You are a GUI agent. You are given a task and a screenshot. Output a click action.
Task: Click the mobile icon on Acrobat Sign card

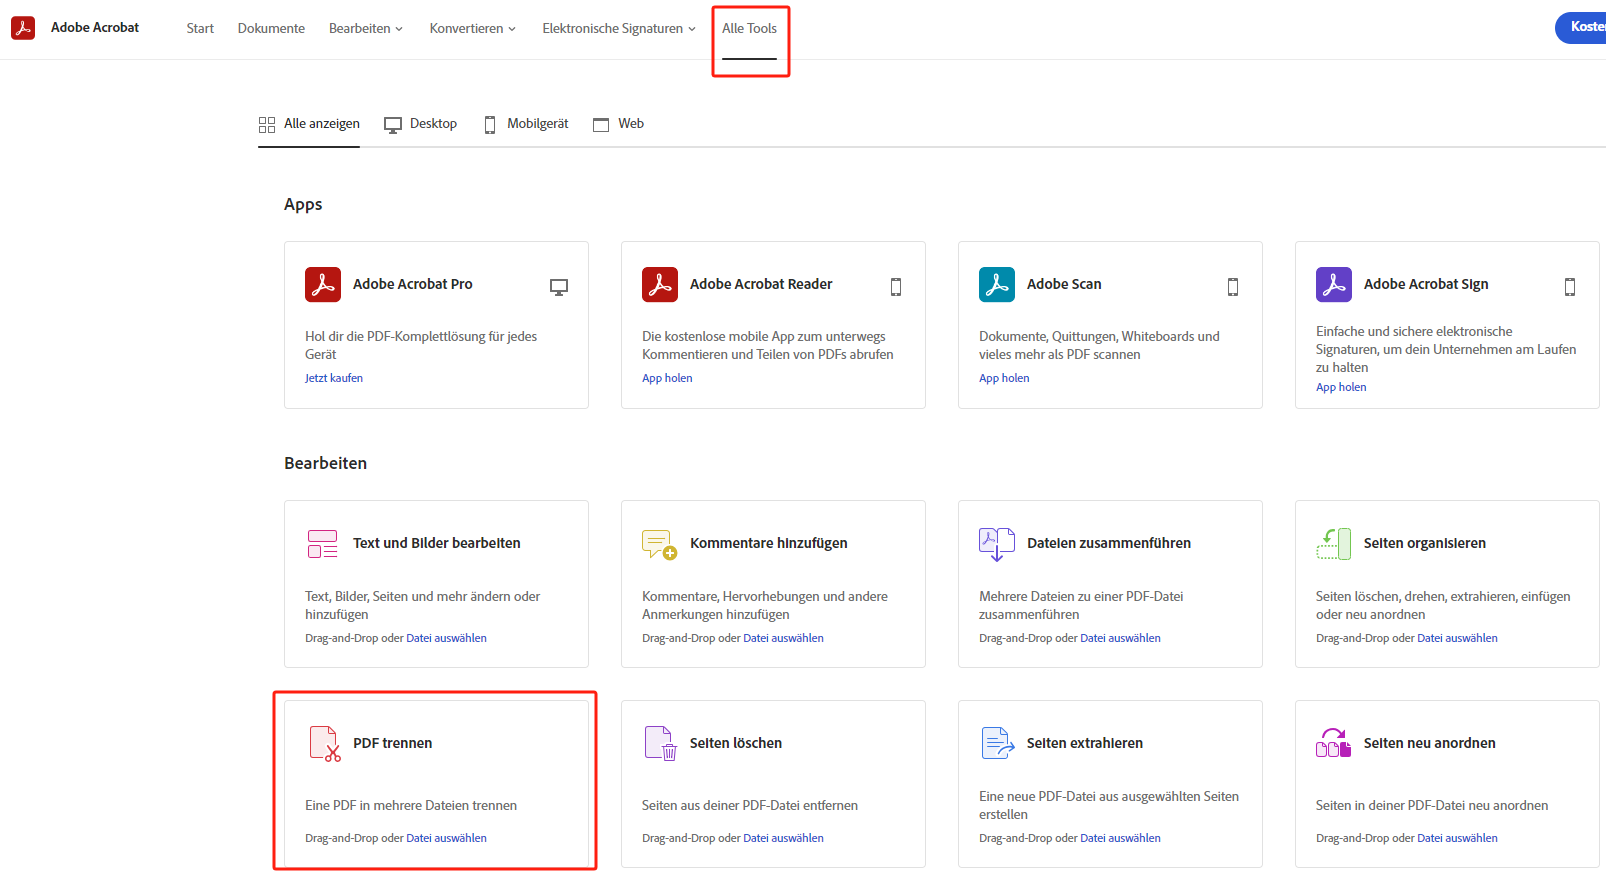tap(1570, 287)
